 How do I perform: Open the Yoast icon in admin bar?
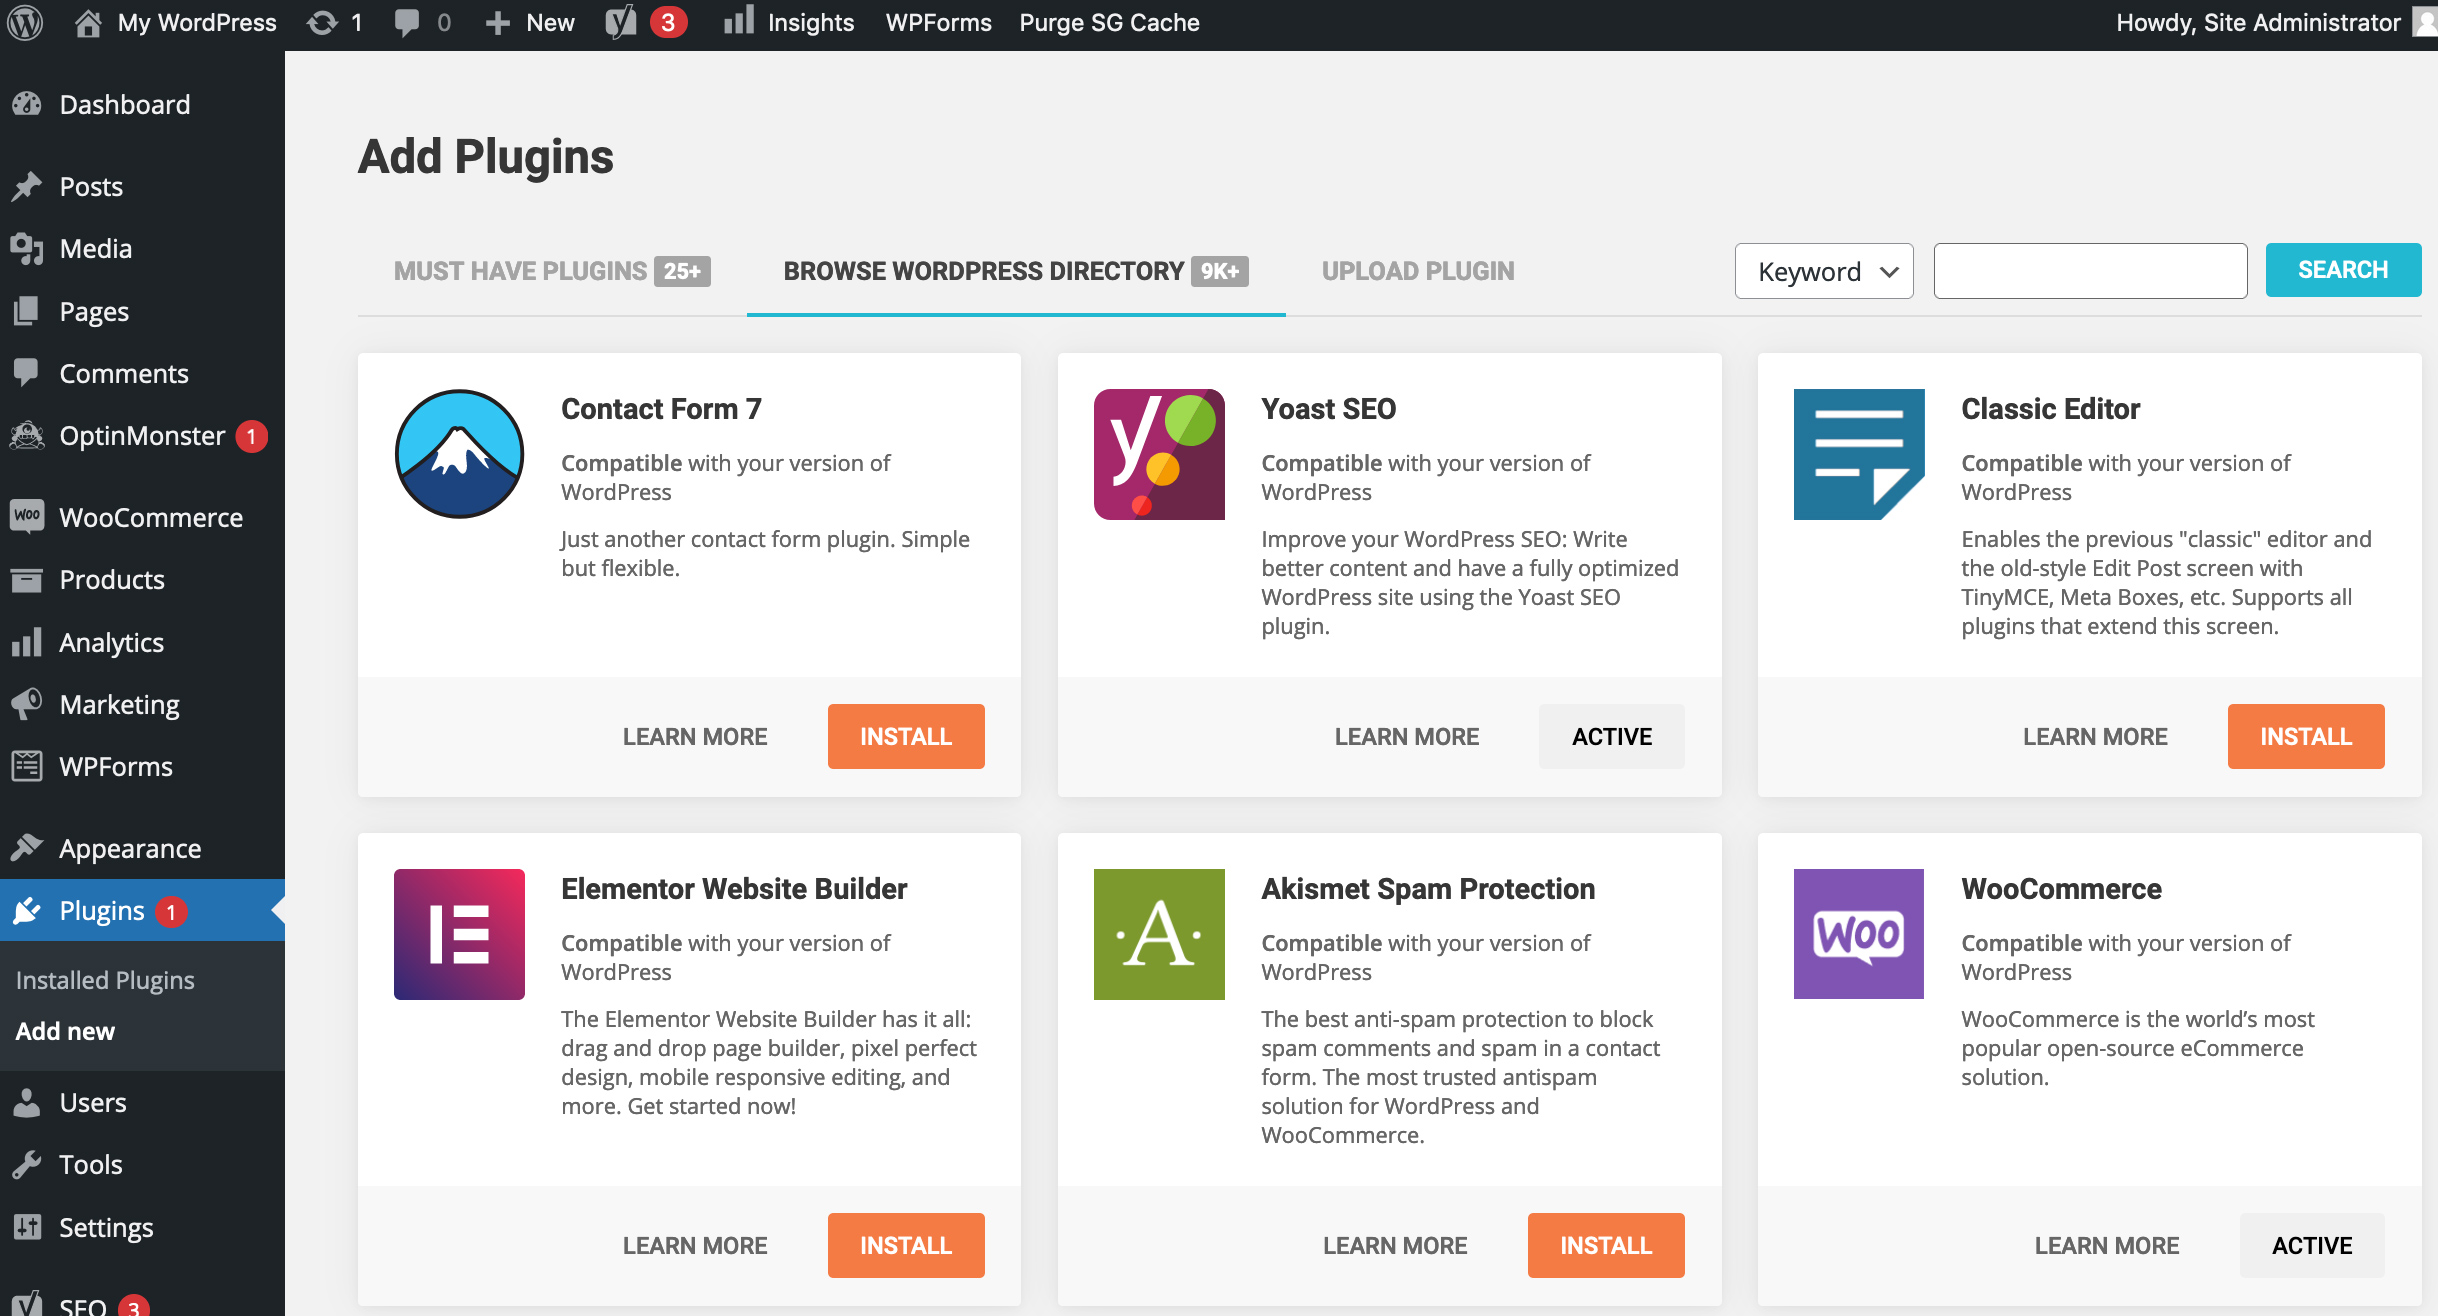[x=620, y=22]
